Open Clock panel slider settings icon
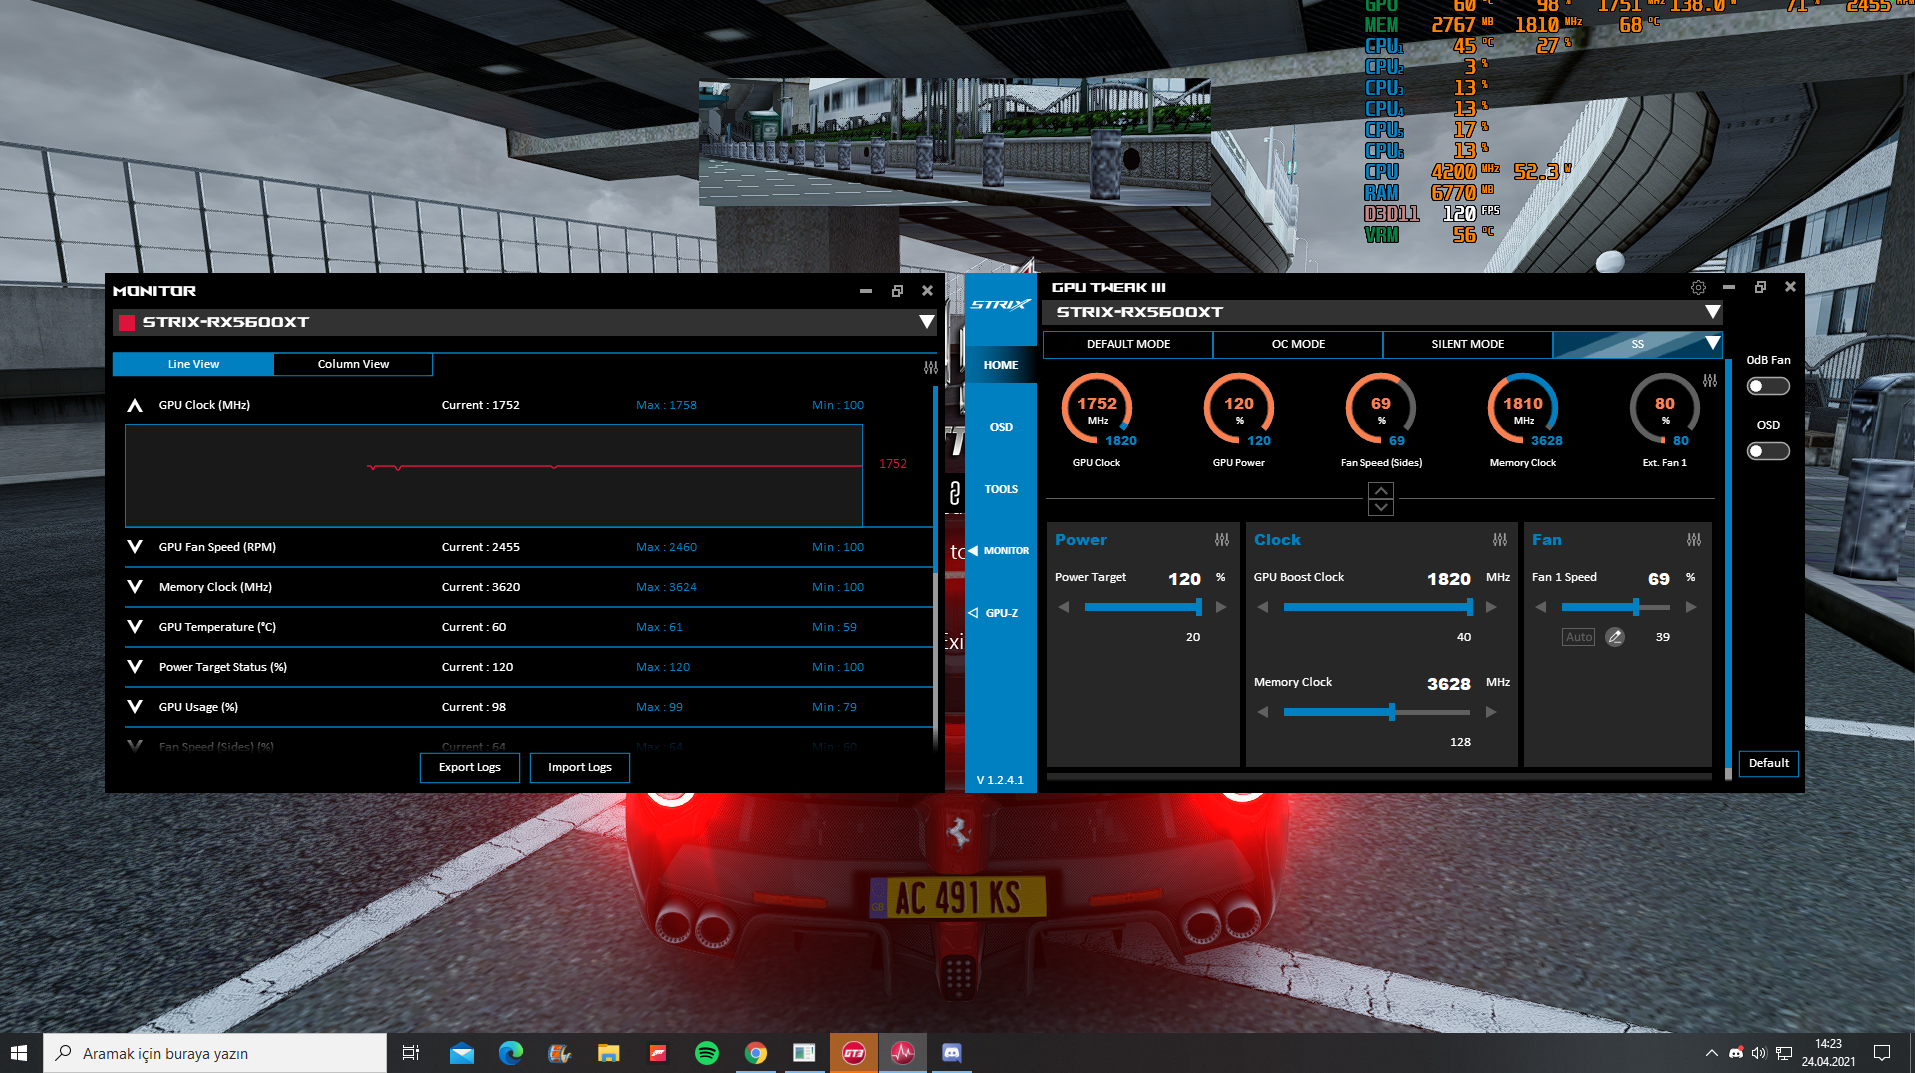Screen dimensions: 1915x1073 click(1500, 540)
